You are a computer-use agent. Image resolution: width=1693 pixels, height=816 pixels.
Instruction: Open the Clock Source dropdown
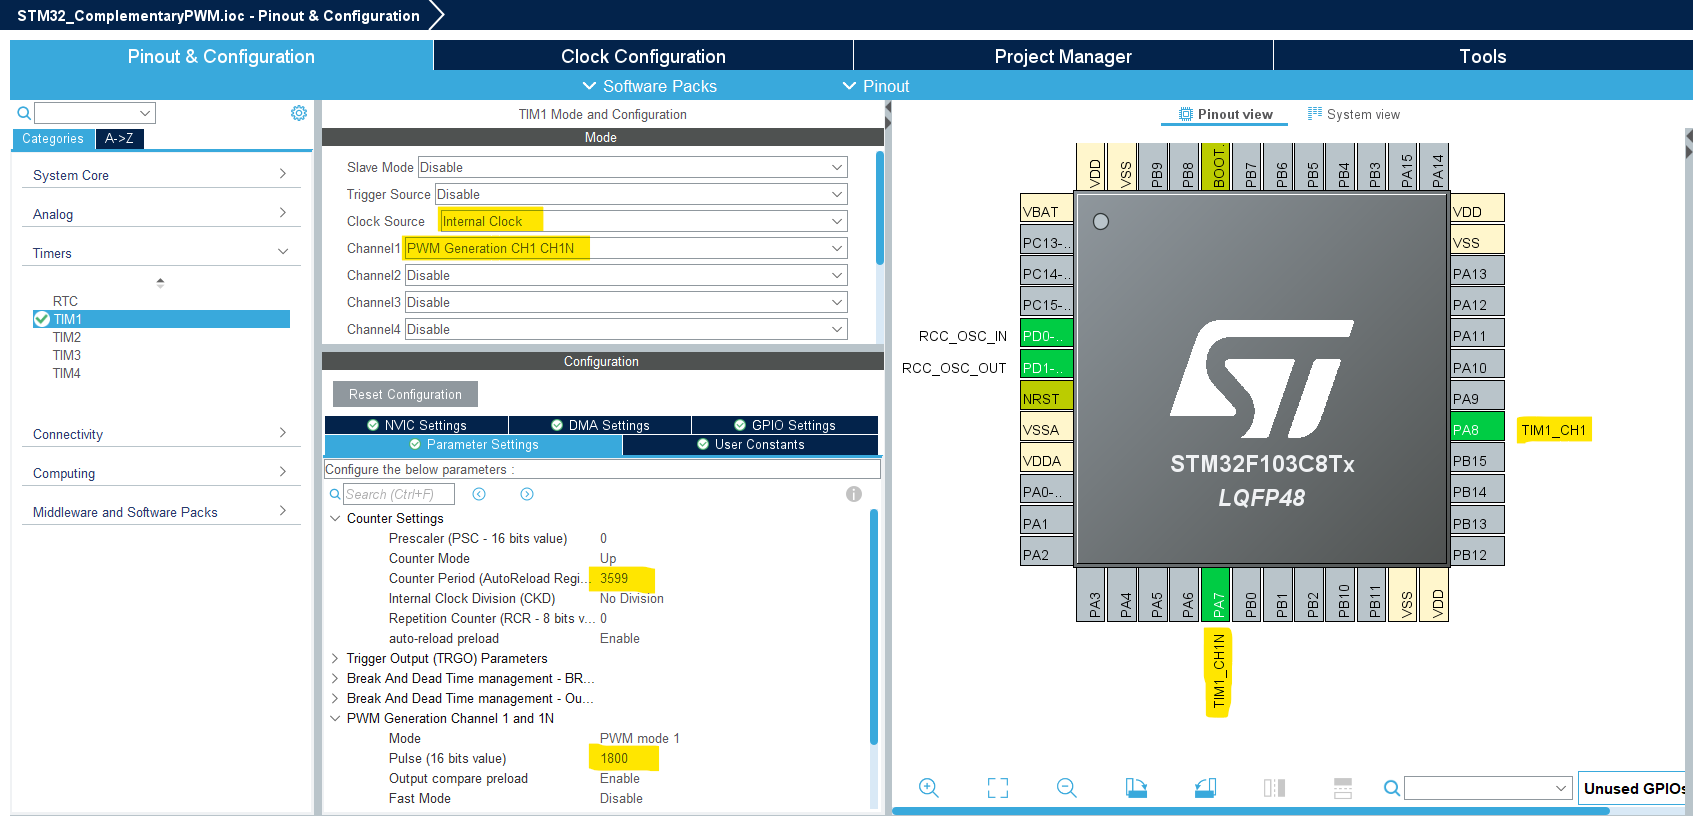click(836, 221)
